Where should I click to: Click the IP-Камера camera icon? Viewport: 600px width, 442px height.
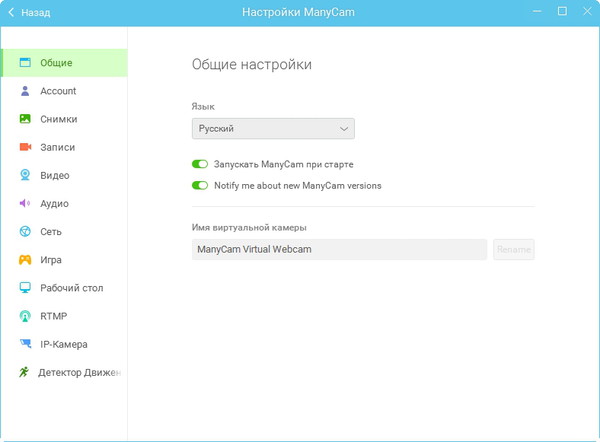tap(25, 344)
